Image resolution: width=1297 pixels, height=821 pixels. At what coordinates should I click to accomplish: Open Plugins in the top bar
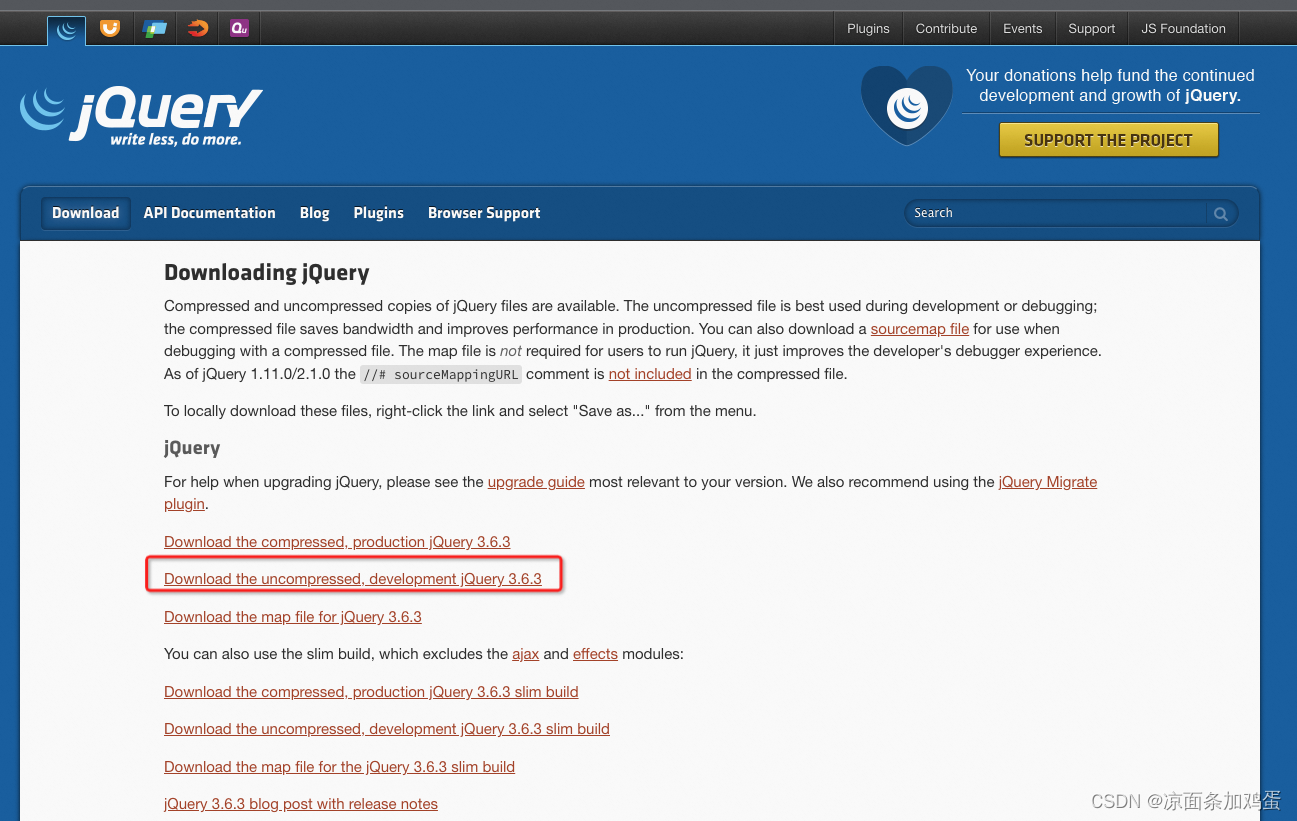pyautogui.click(x=868, y=29)
